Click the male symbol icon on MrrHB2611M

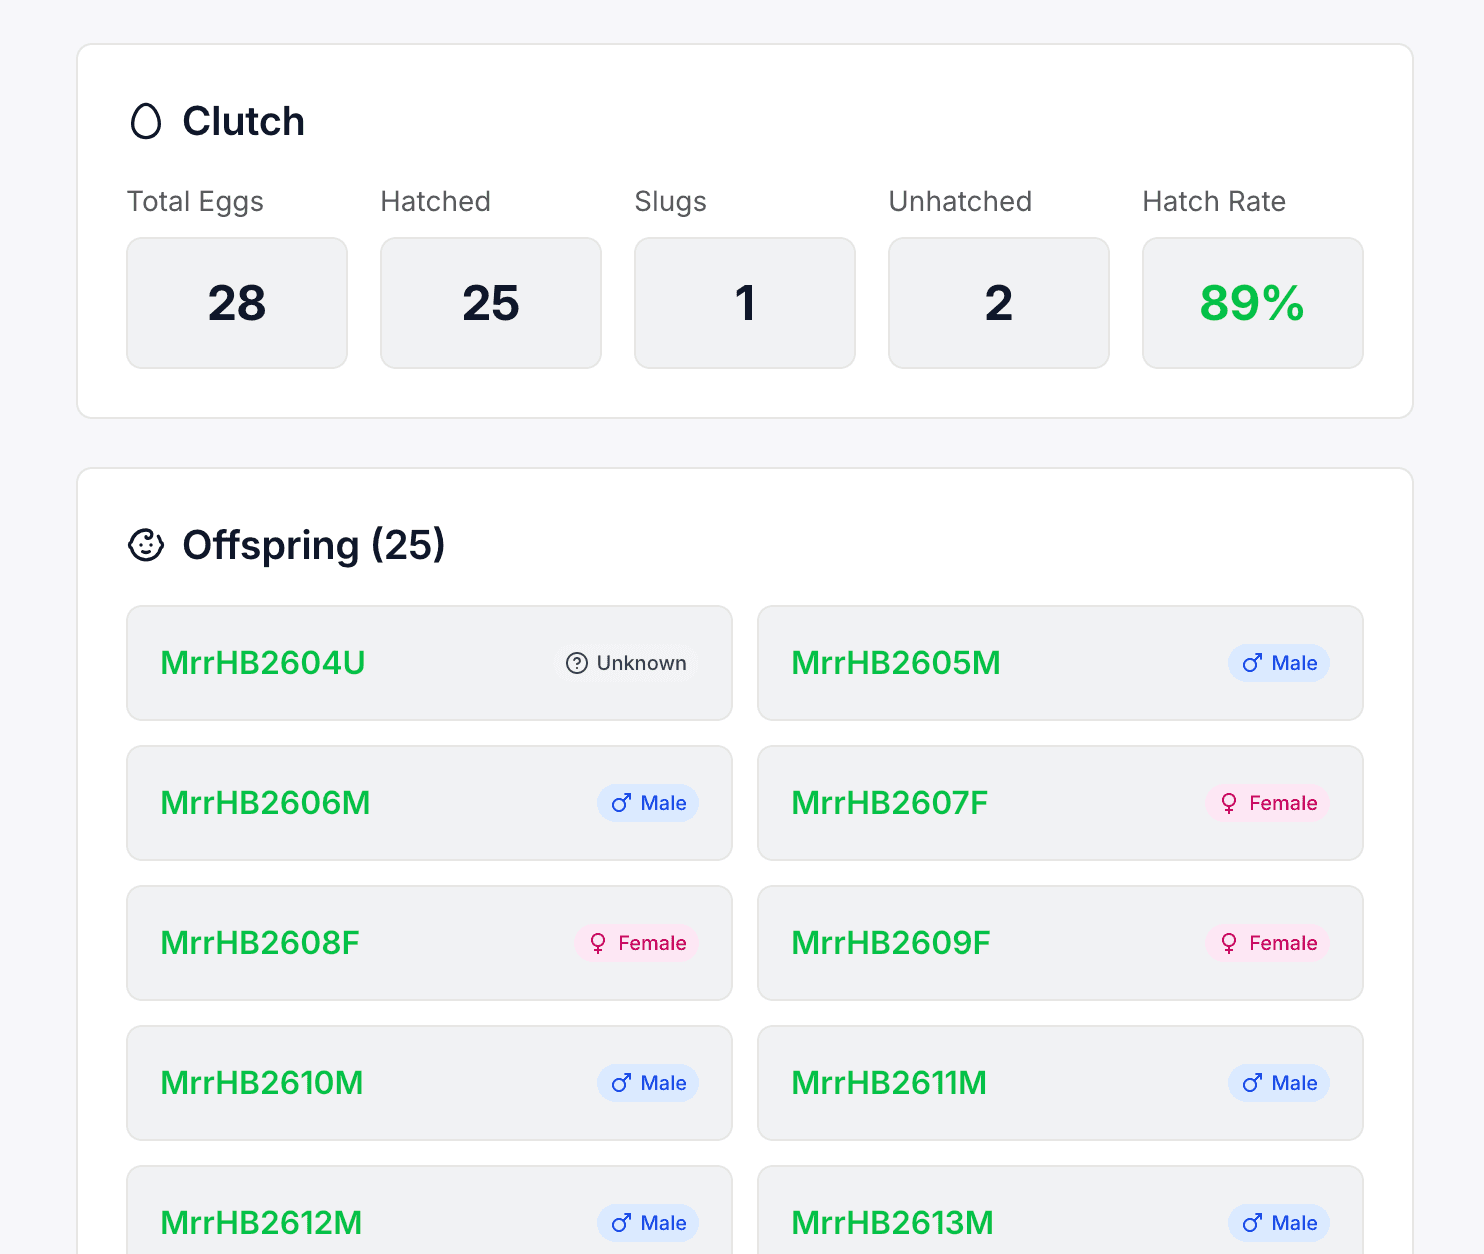click(x=1252, y=1083)
